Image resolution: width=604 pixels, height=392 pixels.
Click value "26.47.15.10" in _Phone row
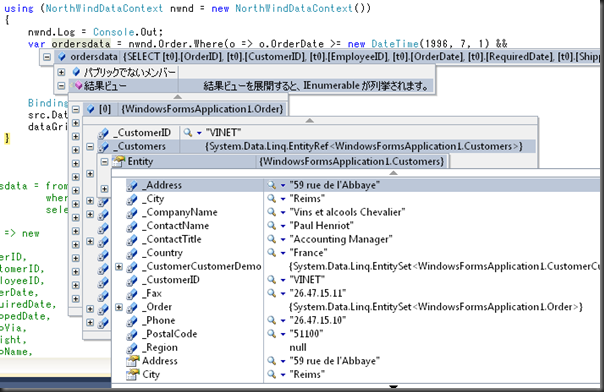coord(317,320)
